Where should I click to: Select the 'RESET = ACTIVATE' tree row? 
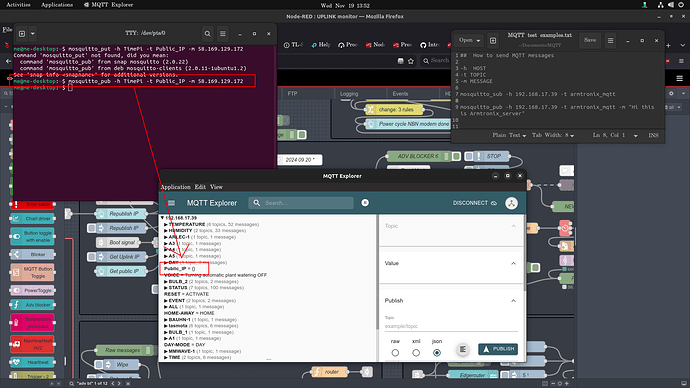tap(186, 294)
